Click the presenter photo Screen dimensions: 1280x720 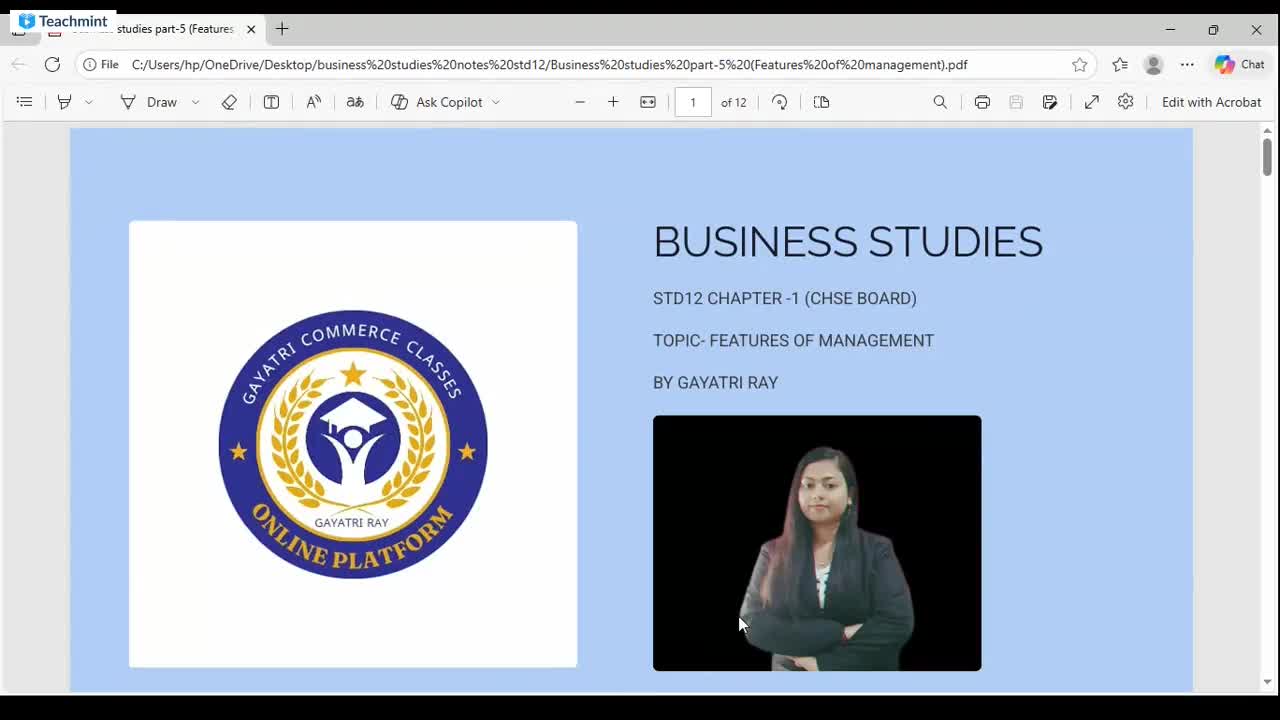pos(817,543)
